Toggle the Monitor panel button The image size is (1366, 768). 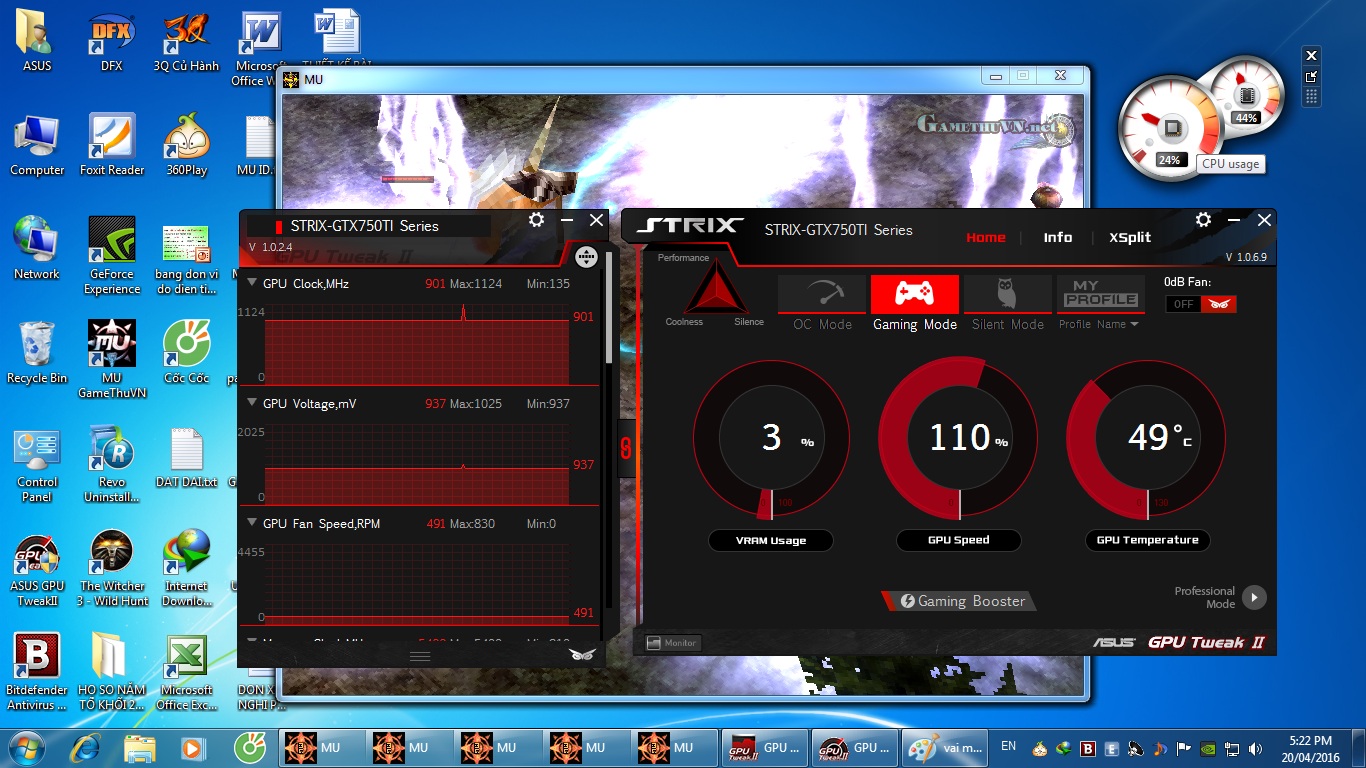pyautogui.click(x=673, y=643)
